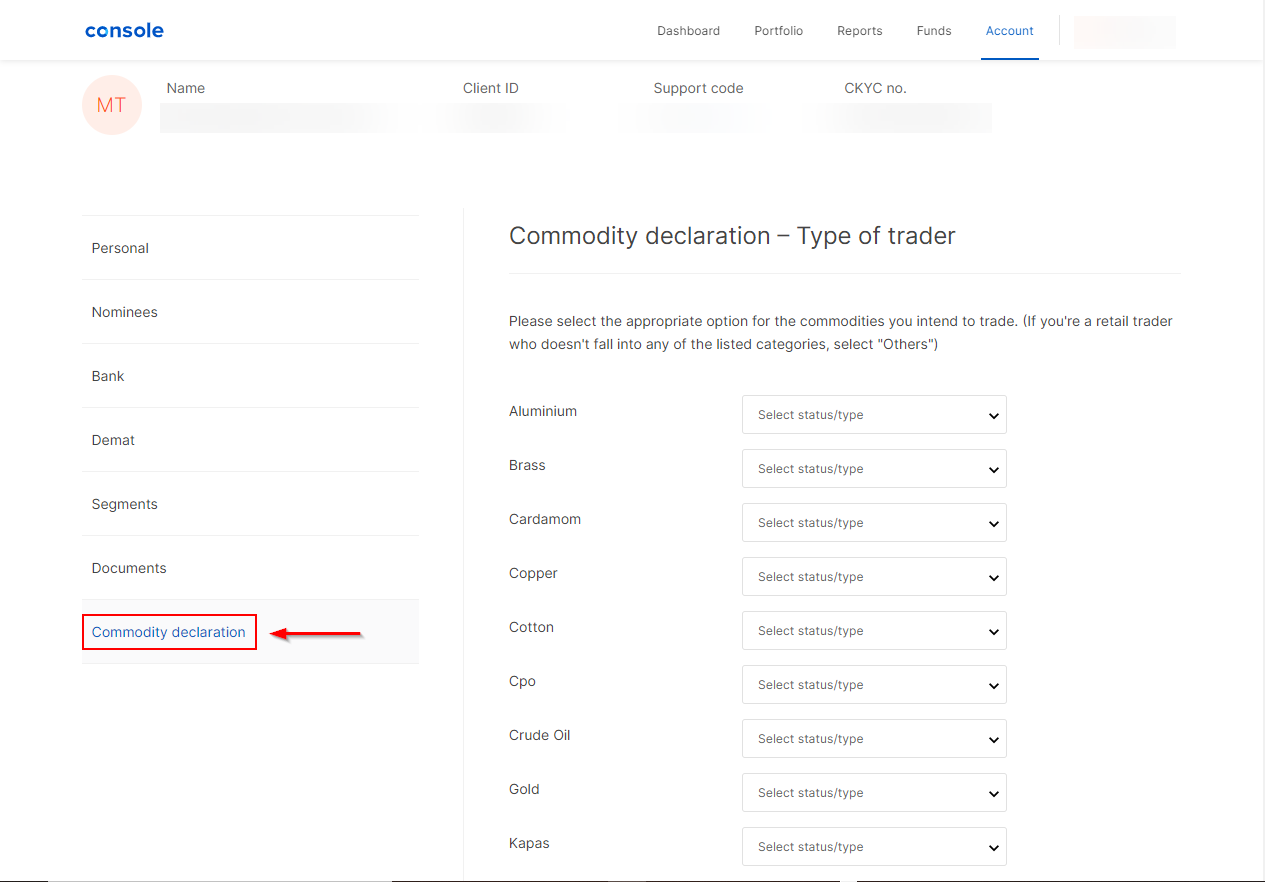1265x882 pixels.
Task: View the Segments section
Action: [x=250, y=504]
